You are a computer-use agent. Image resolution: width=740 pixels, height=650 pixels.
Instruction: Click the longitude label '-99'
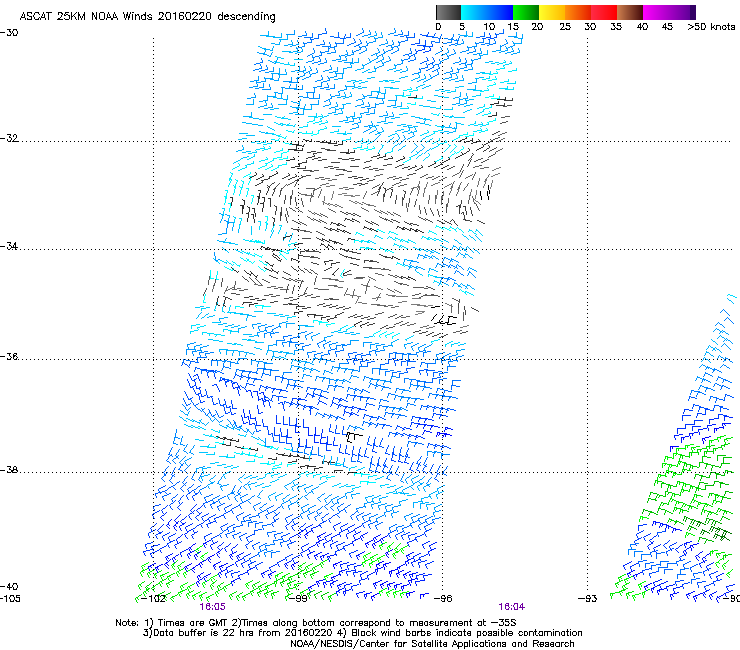[298, 599]
